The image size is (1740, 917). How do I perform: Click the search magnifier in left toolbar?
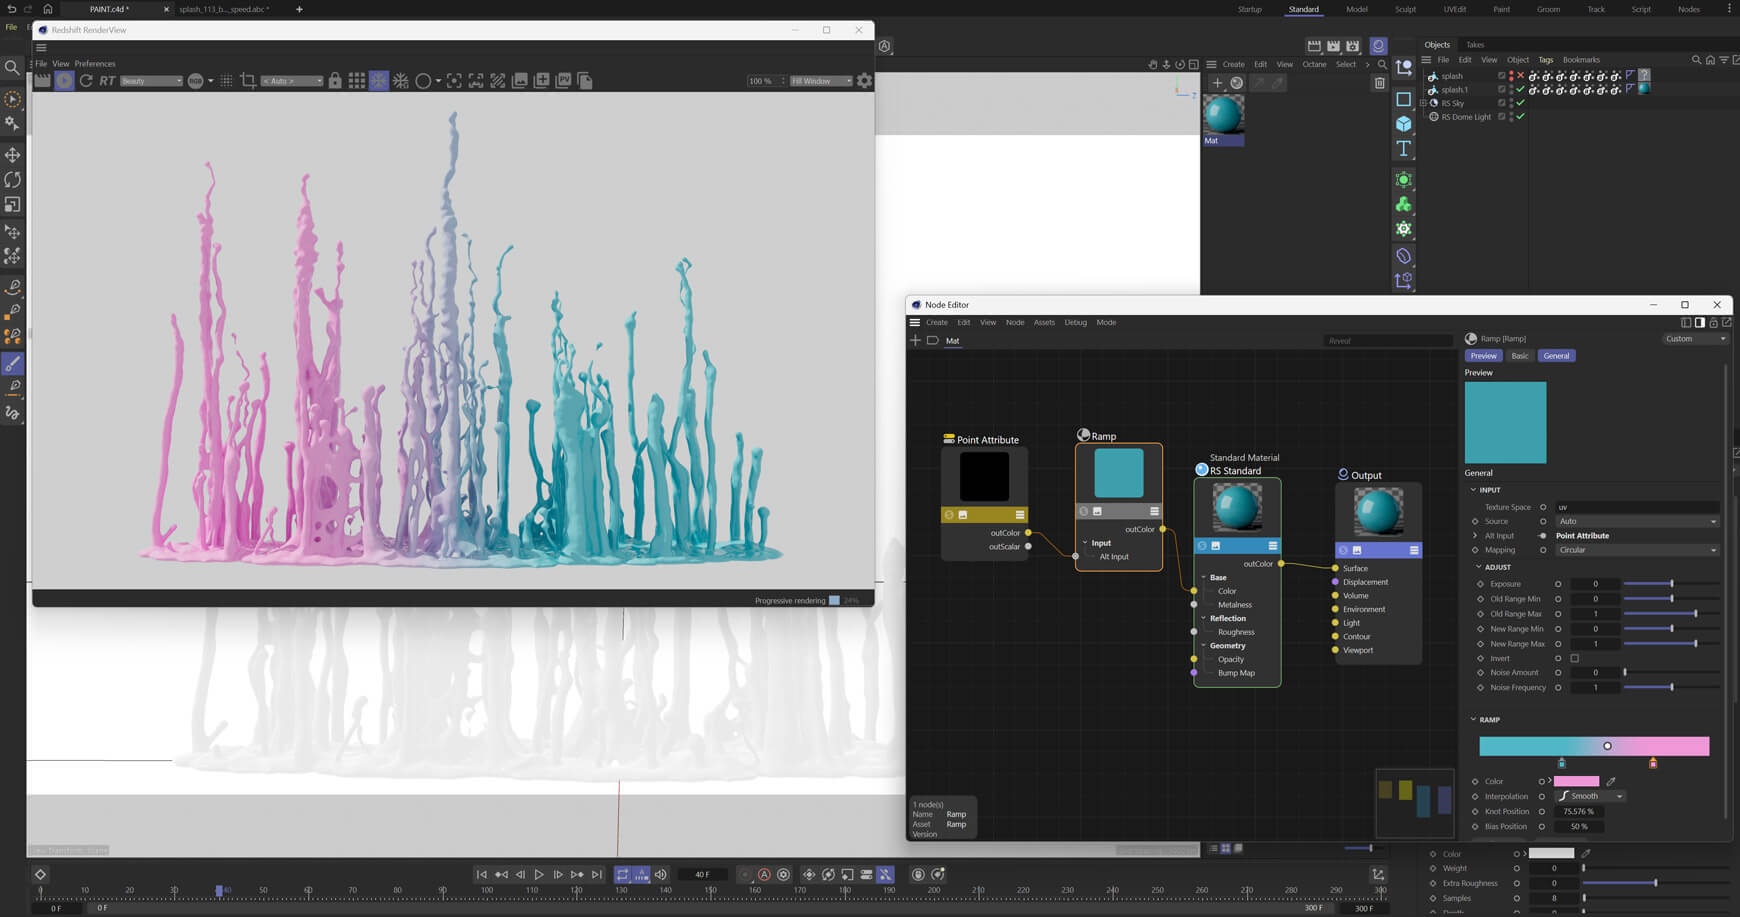(12, 67)
